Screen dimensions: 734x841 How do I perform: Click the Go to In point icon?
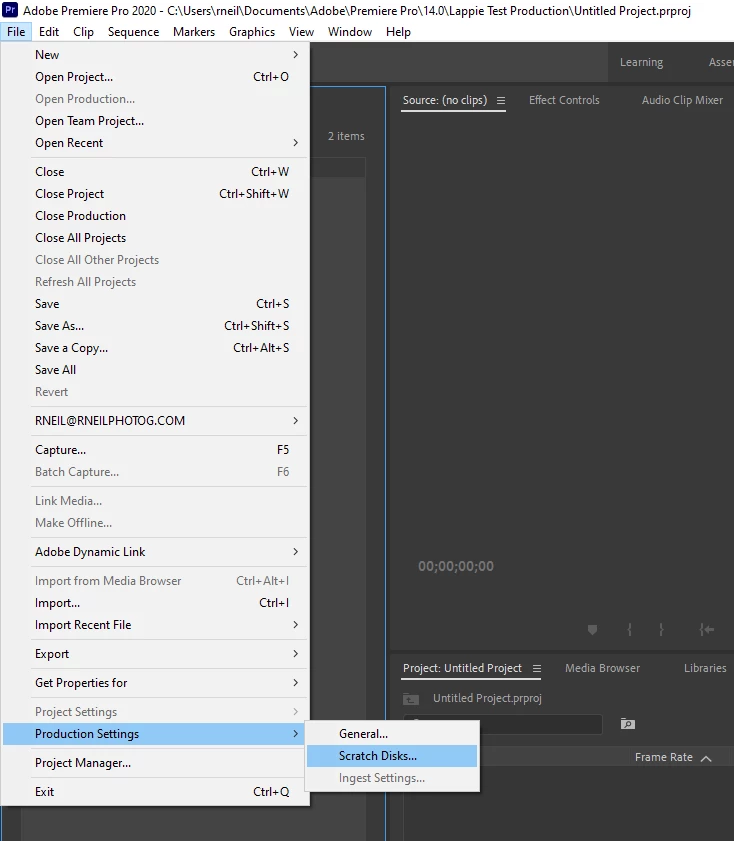(707, 629)
